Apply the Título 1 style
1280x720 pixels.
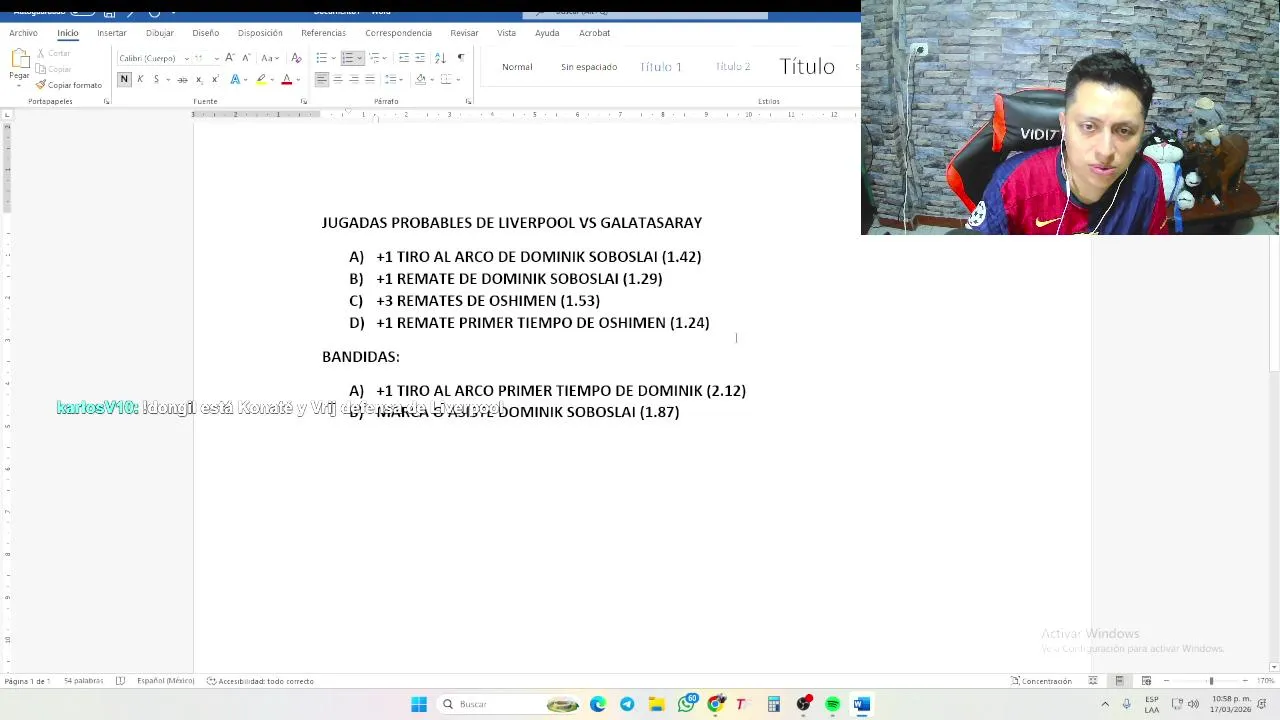[660, 67]
